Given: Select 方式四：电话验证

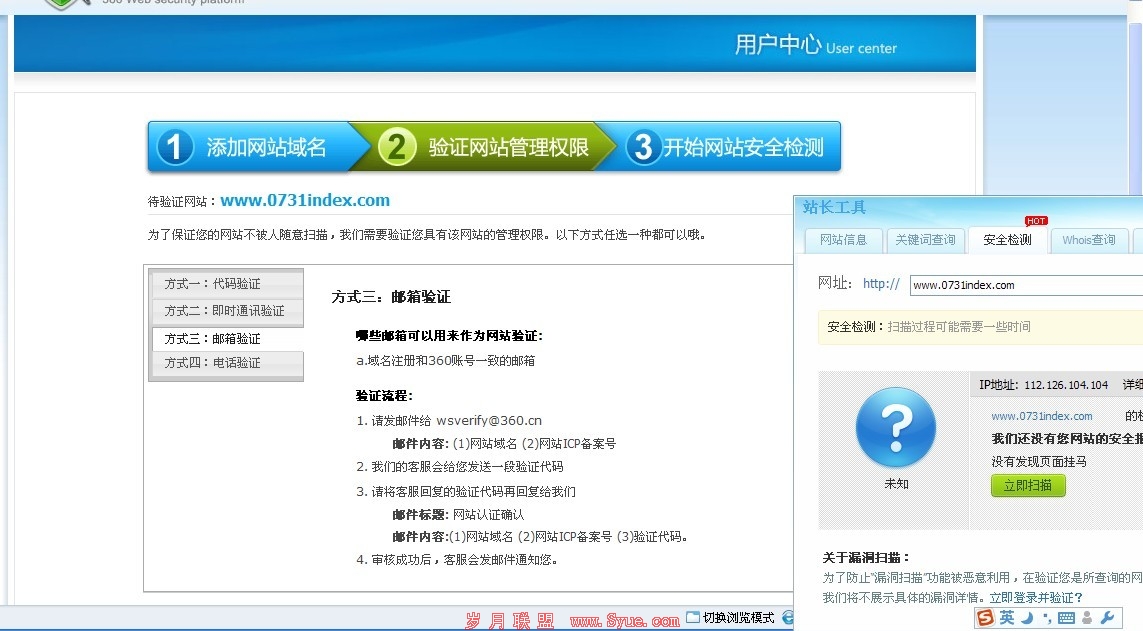Looking at the screenshot, I should point(226,365).
